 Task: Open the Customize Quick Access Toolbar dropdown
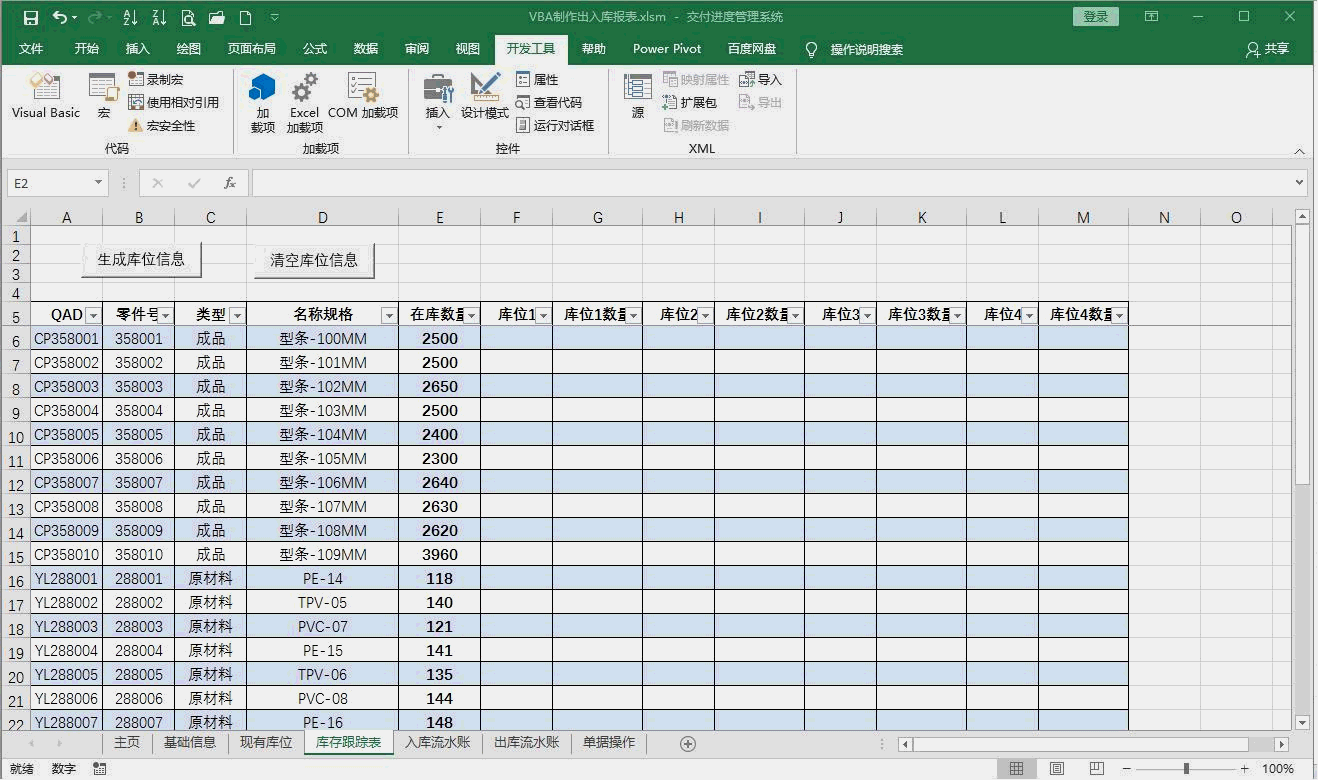point(274,17)
